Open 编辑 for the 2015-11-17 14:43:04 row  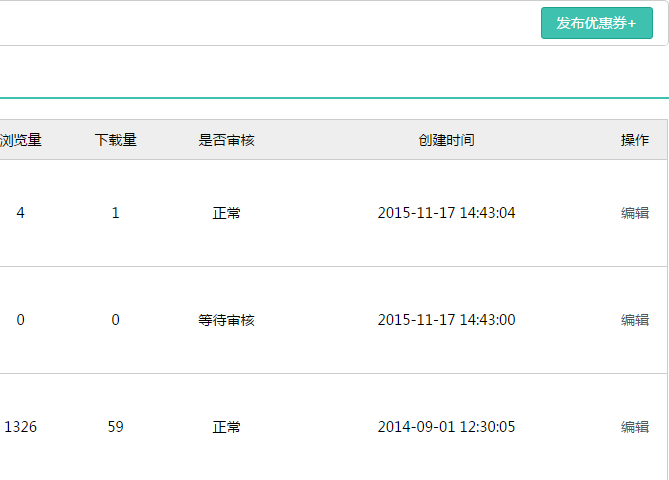click(635, 213)
